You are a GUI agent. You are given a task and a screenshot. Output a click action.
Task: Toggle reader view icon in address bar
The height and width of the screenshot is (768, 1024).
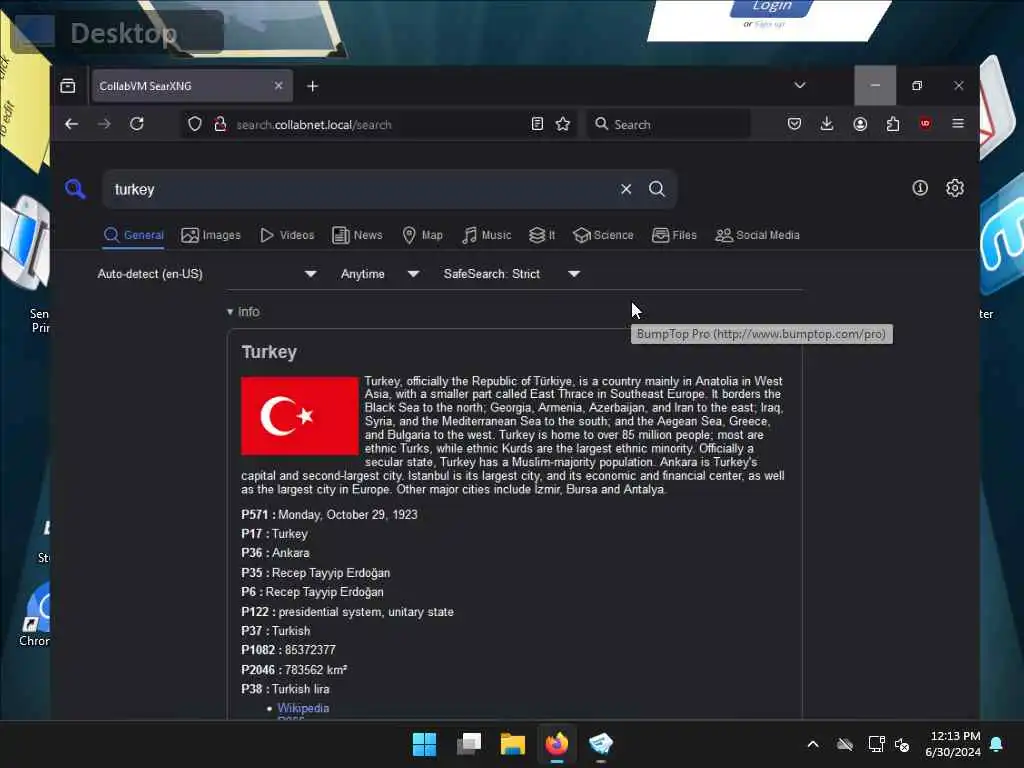pos(537,124)
